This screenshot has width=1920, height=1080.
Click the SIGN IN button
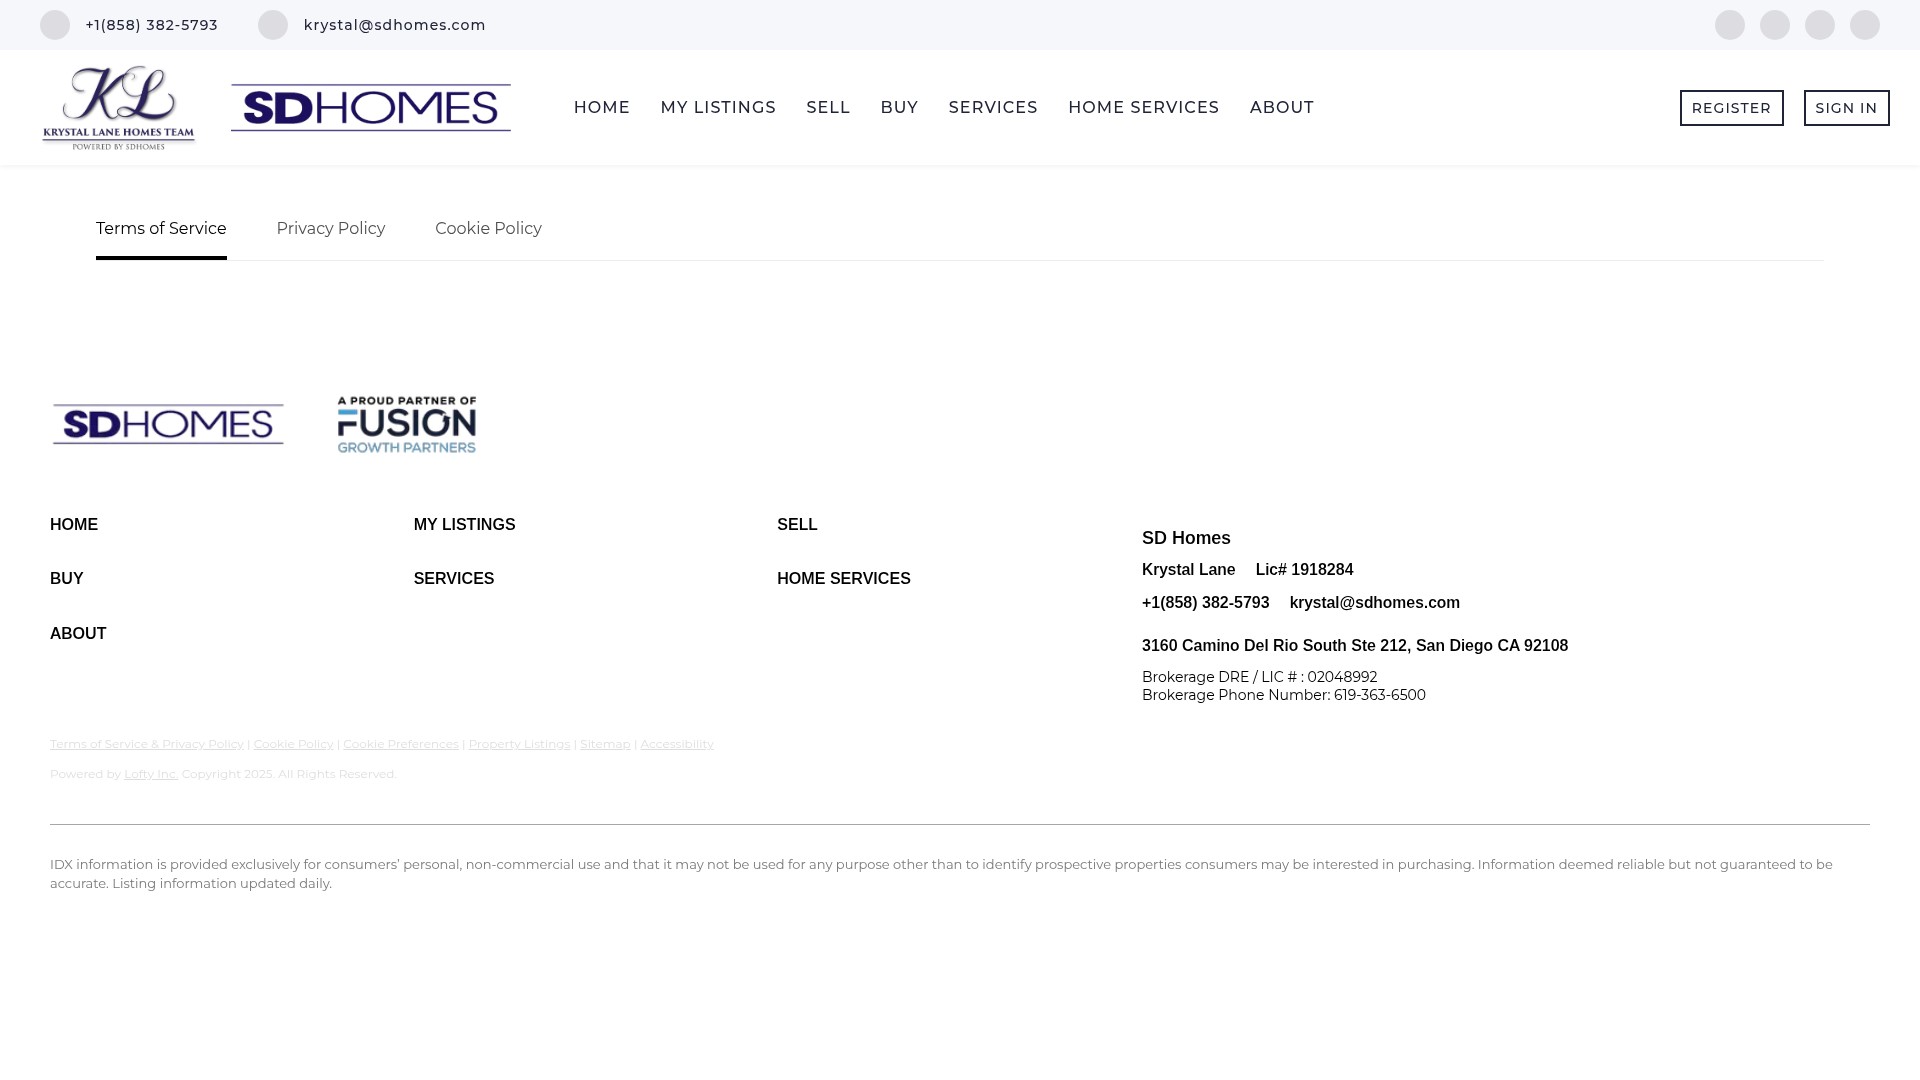click(1847, 108)
